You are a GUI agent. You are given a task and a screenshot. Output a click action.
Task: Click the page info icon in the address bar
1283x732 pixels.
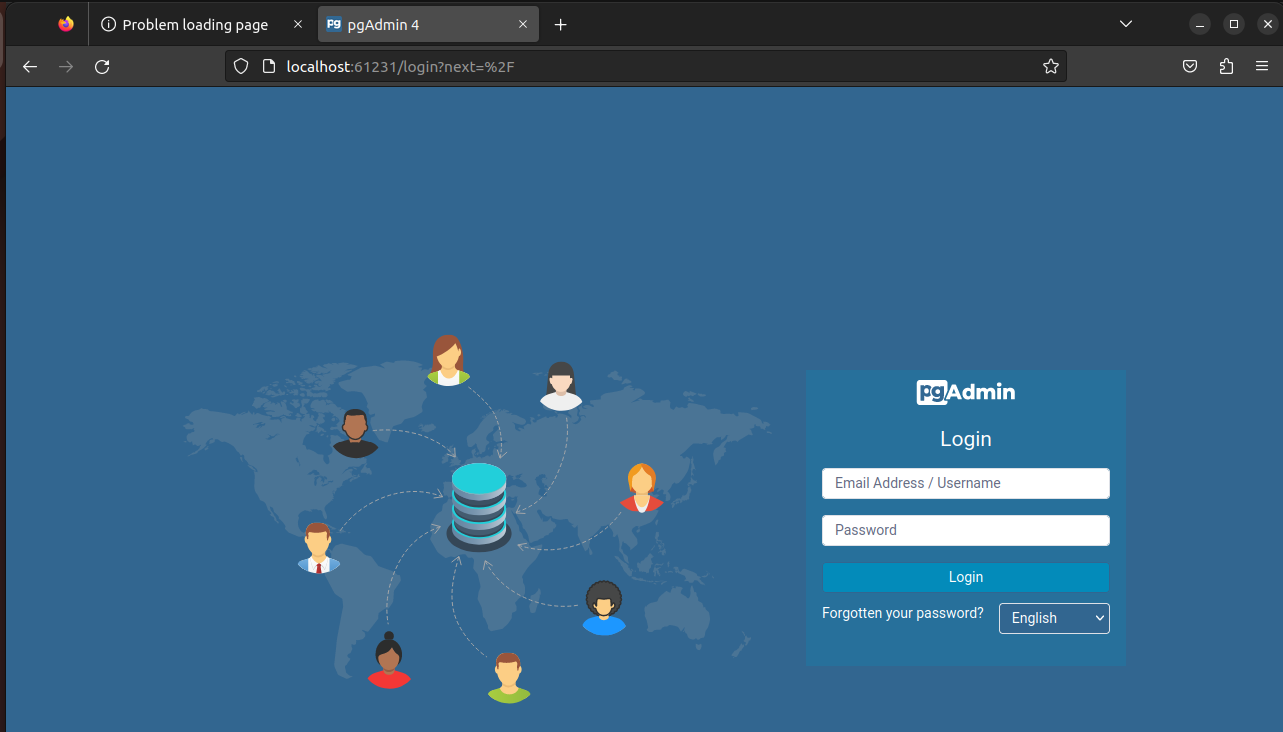coord(268,66)
